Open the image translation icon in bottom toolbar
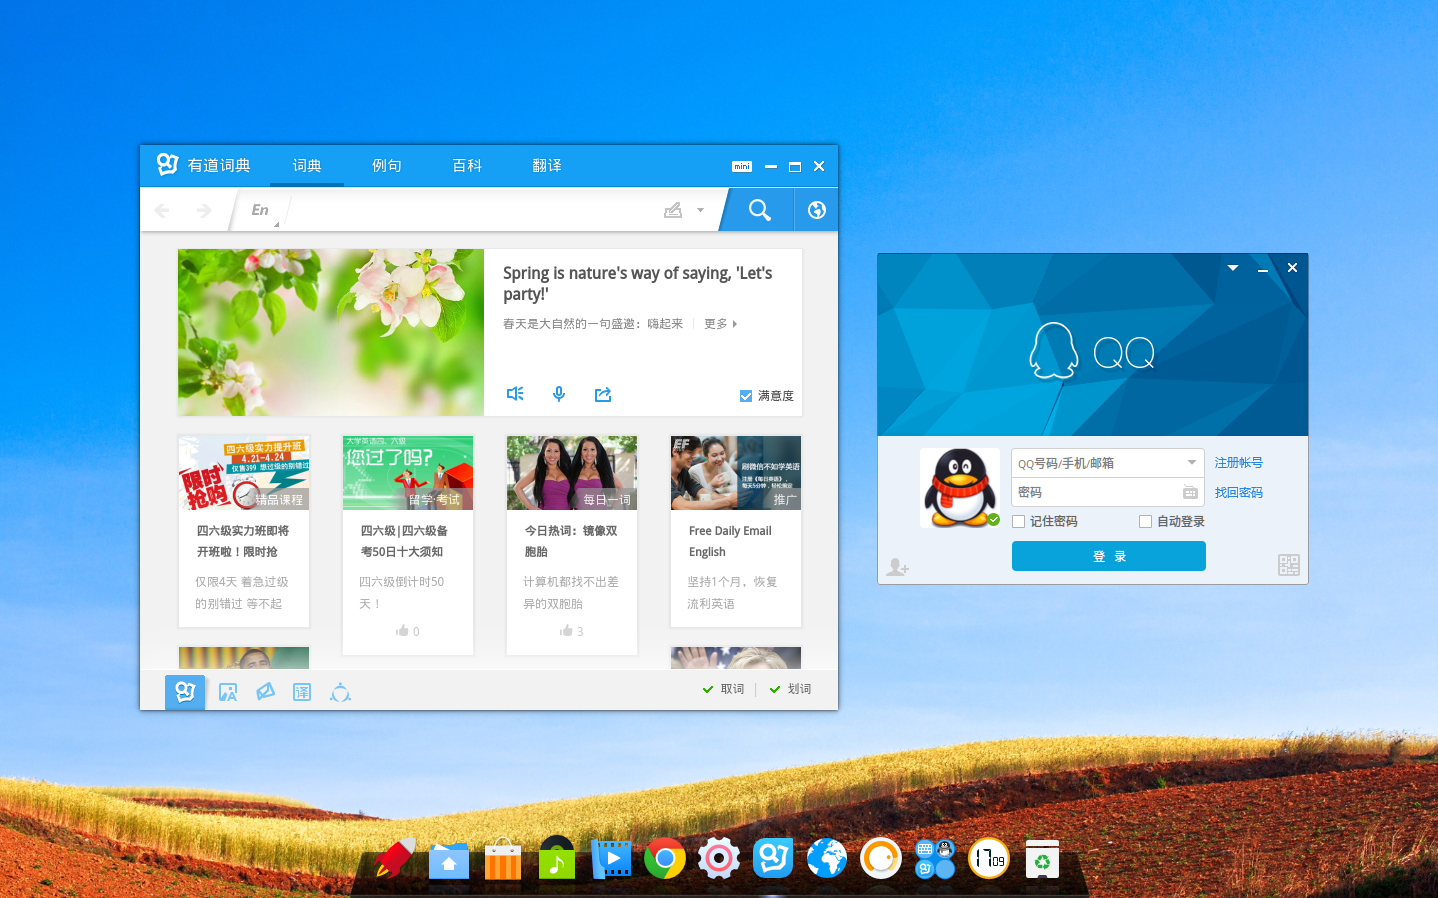 pyautogui.click(x=228, y=692)
